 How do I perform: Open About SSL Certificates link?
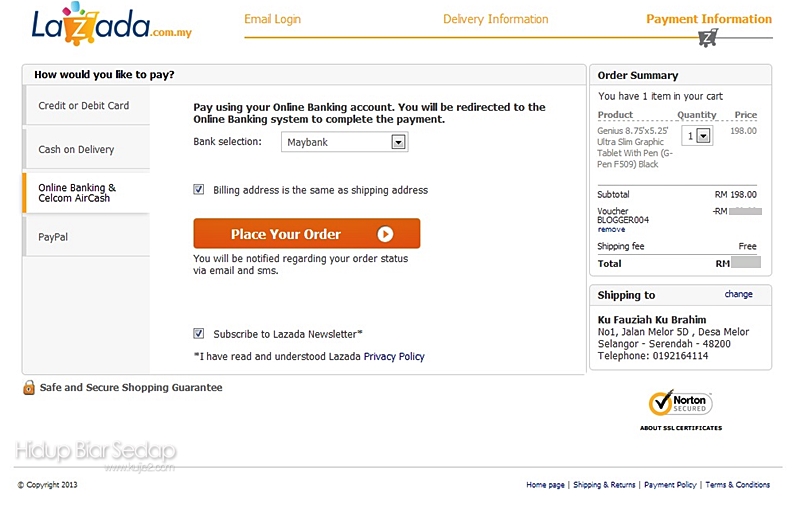click(680, 428)
